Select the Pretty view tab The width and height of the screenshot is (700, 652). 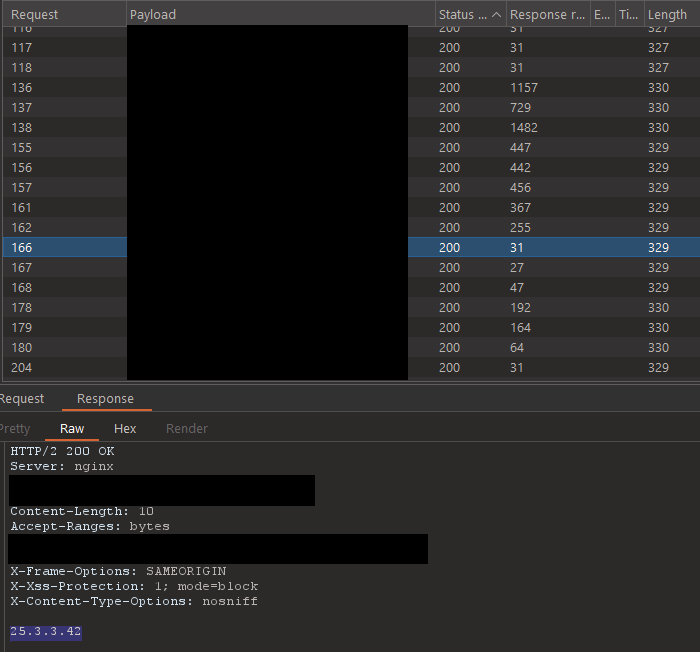coord(15,429)
